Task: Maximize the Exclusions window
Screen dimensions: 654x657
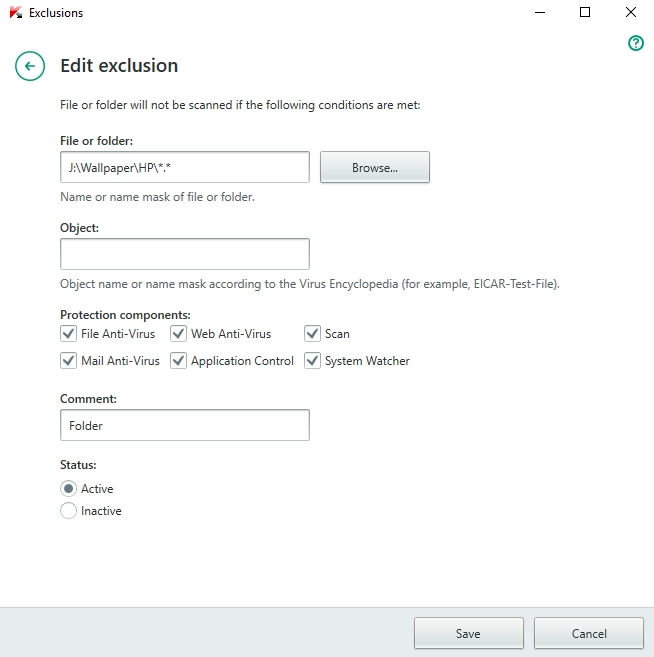Action: pyautogui.click(x=585, y=13)
